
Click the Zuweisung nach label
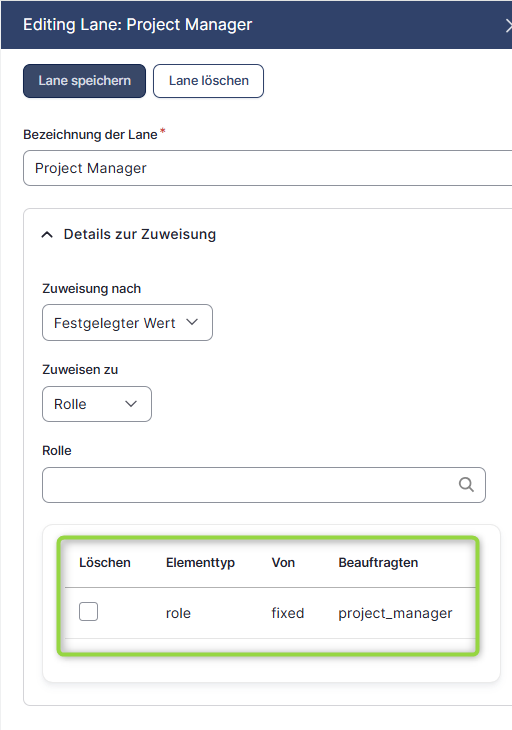[91, 289]
